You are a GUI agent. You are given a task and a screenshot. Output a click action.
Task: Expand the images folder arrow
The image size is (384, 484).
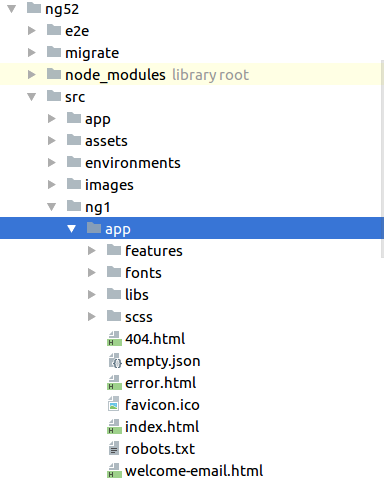[x=52, y=185]
